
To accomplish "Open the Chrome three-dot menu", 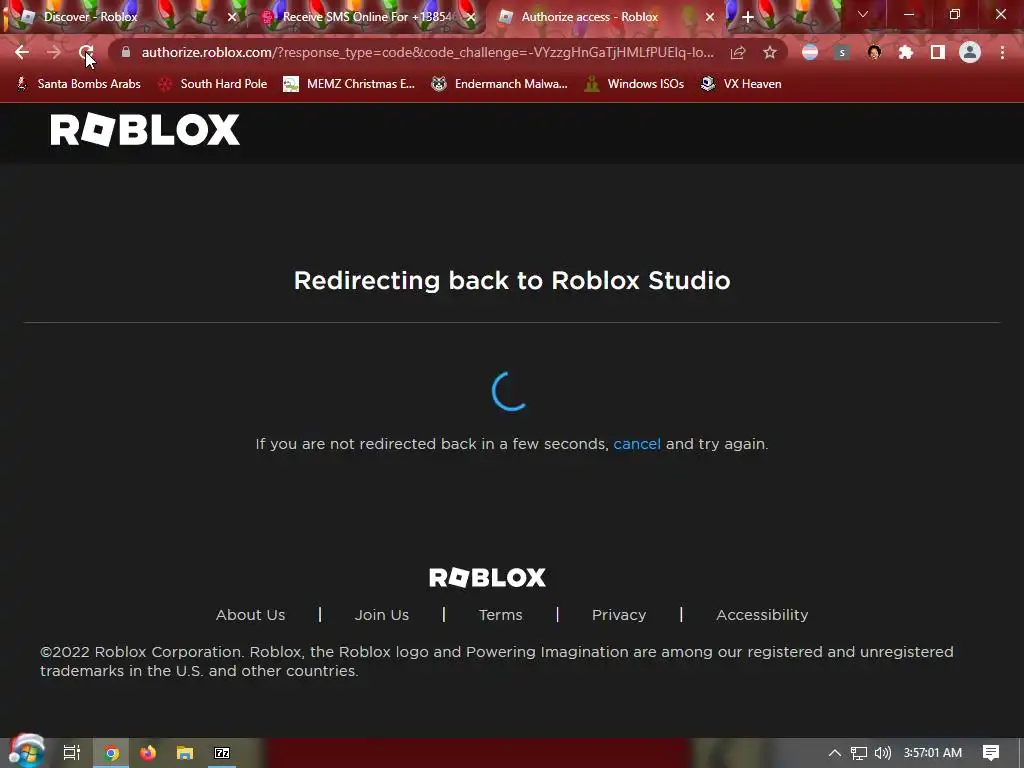I will coord(1002,52).
